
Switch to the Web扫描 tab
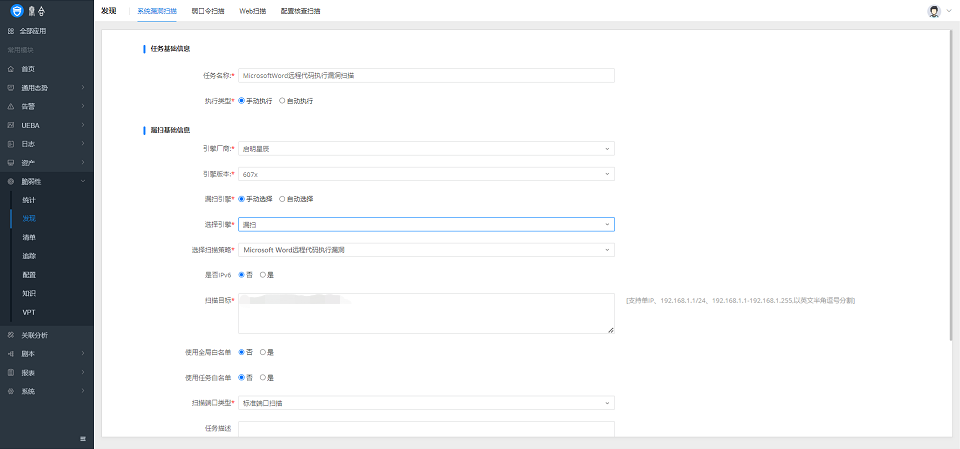click(252, 11)
